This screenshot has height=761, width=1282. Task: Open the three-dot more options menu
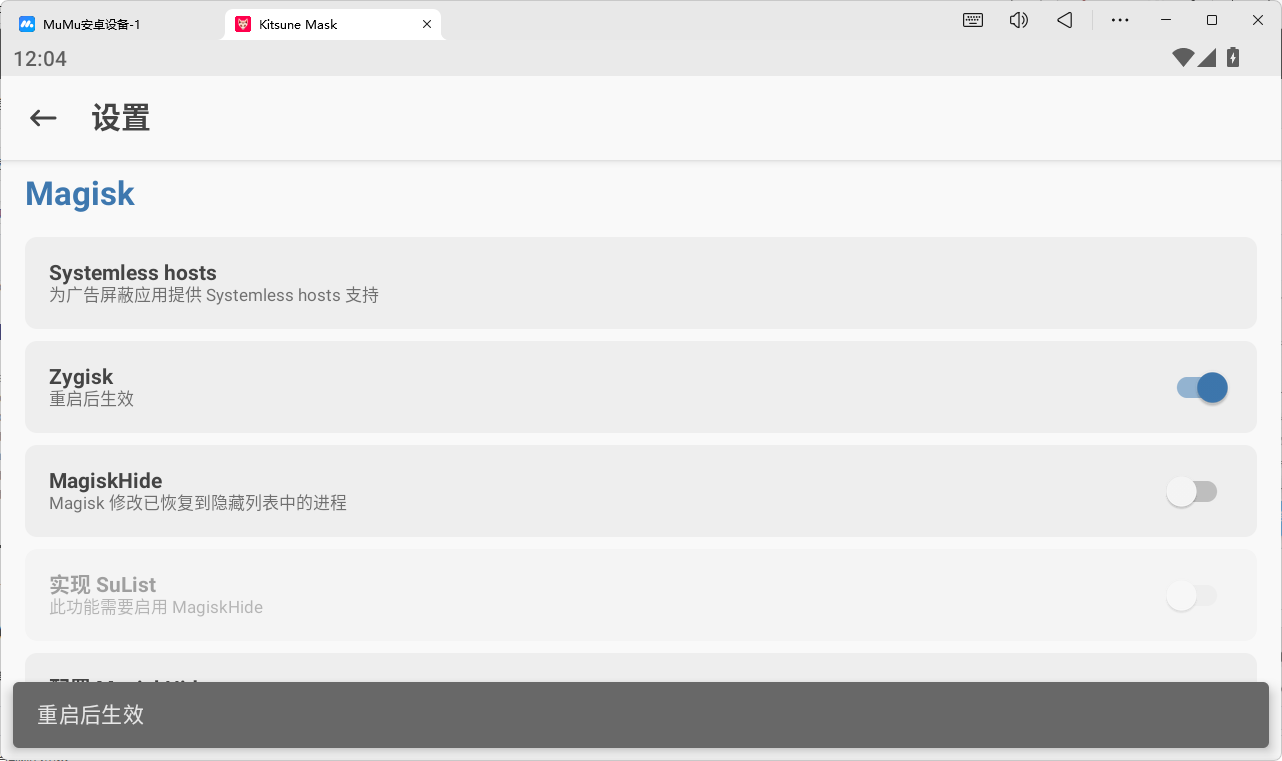tap(1120, 20)
